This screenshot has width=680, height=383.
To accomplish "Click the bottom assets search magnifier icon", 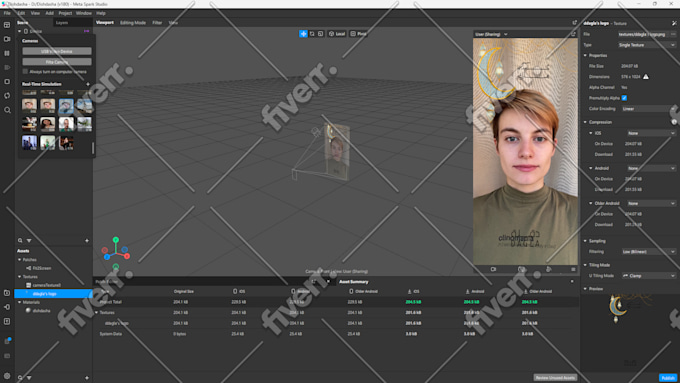I will (20, 378).
